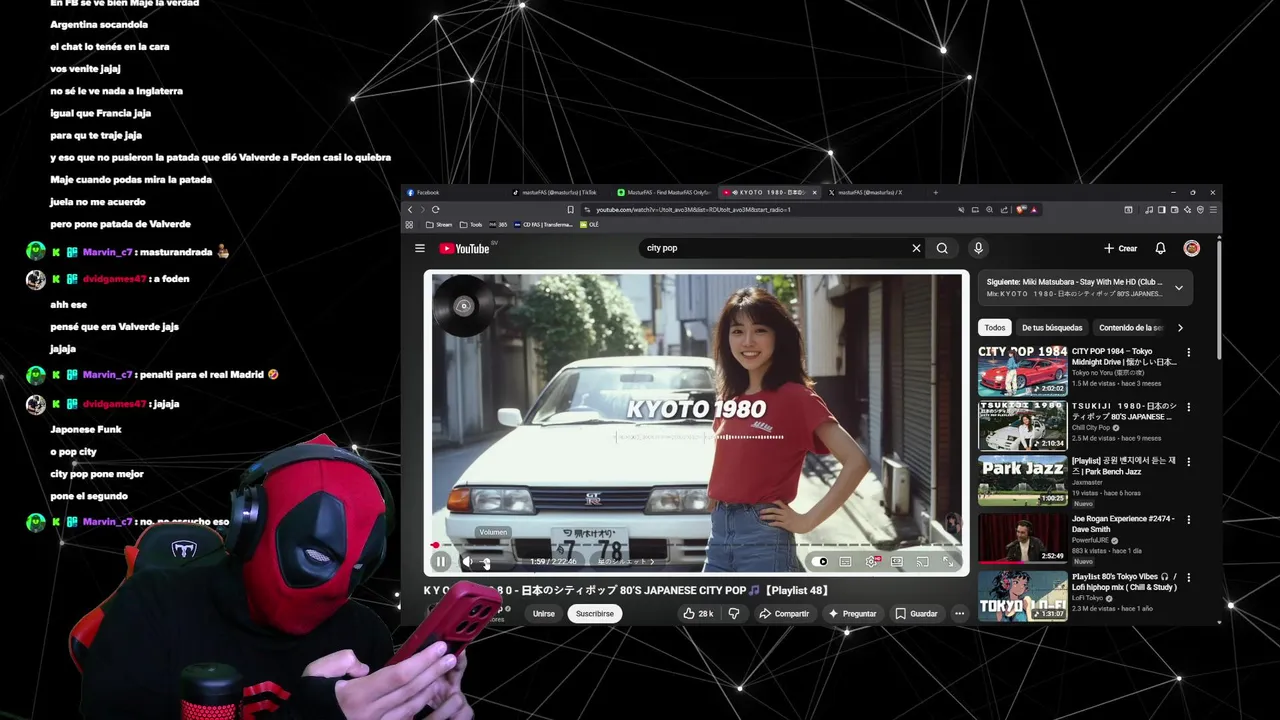This screenshot has width=1280, height=720.
Task: Click the Crear button
Action: 1120,248
